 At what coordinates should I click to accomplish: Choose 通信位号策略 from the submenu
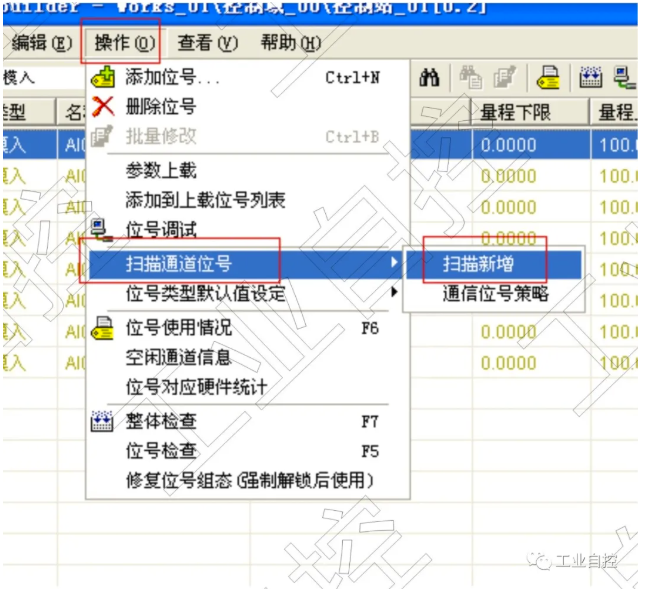[495, 294]
